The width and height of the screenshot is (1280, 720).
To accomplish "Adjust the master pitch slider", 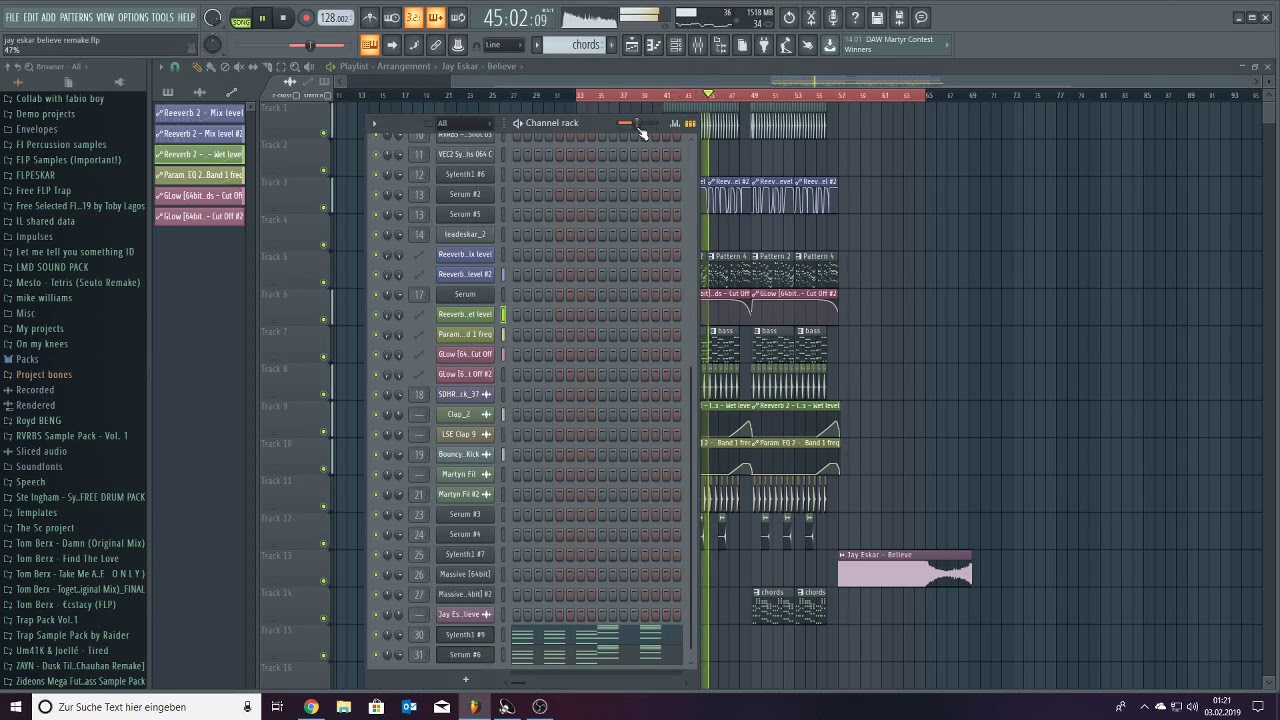I will coord(310,45).
